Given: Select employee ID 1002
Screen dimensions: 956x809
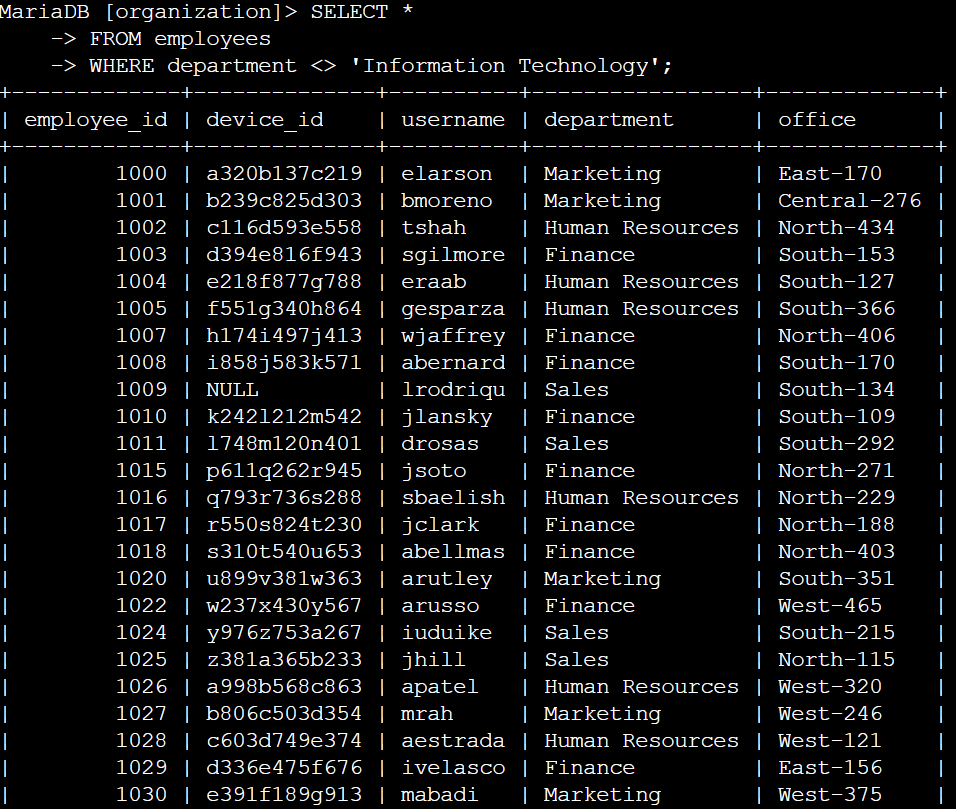Looking at the screenshot, I should (141, 228).
